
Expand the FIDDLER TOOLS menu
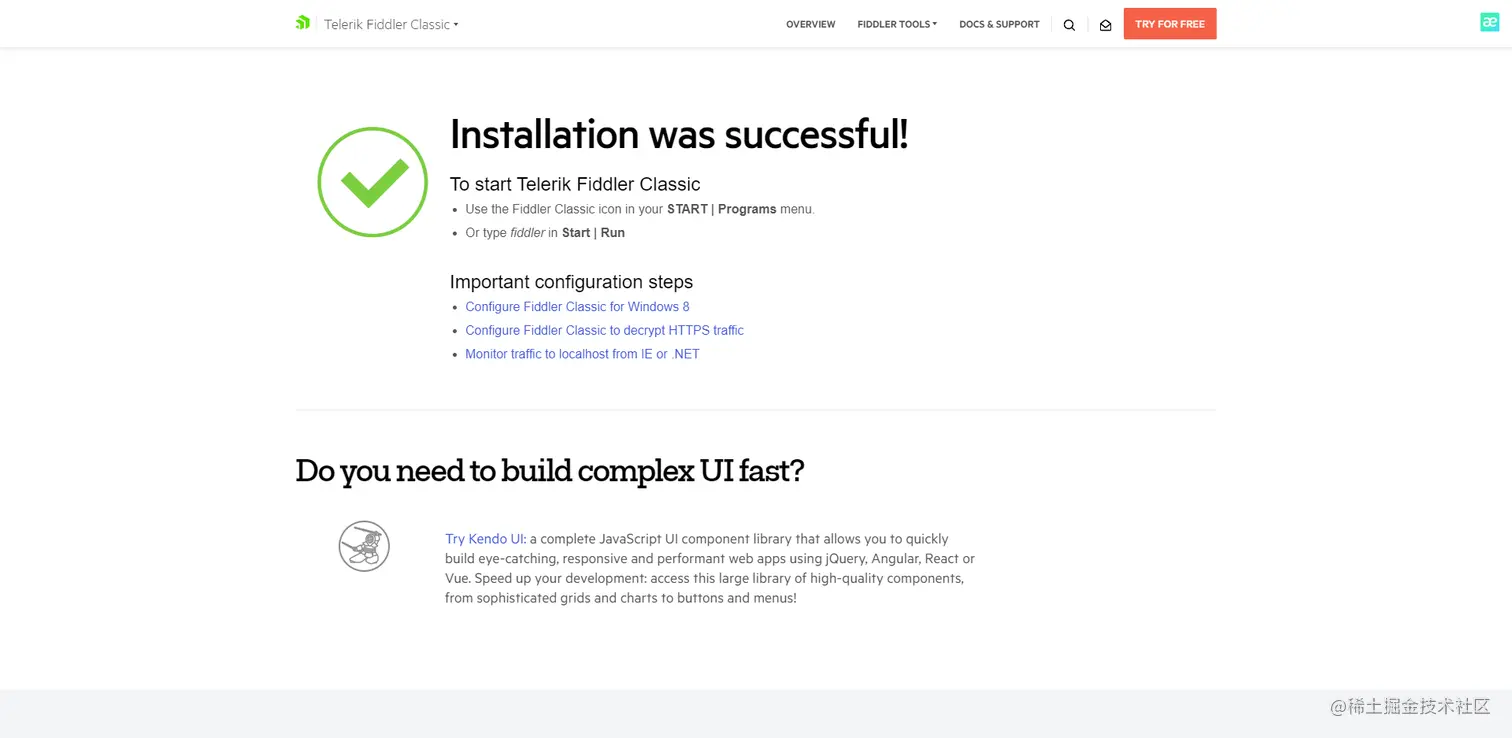[x=897, y=24]
